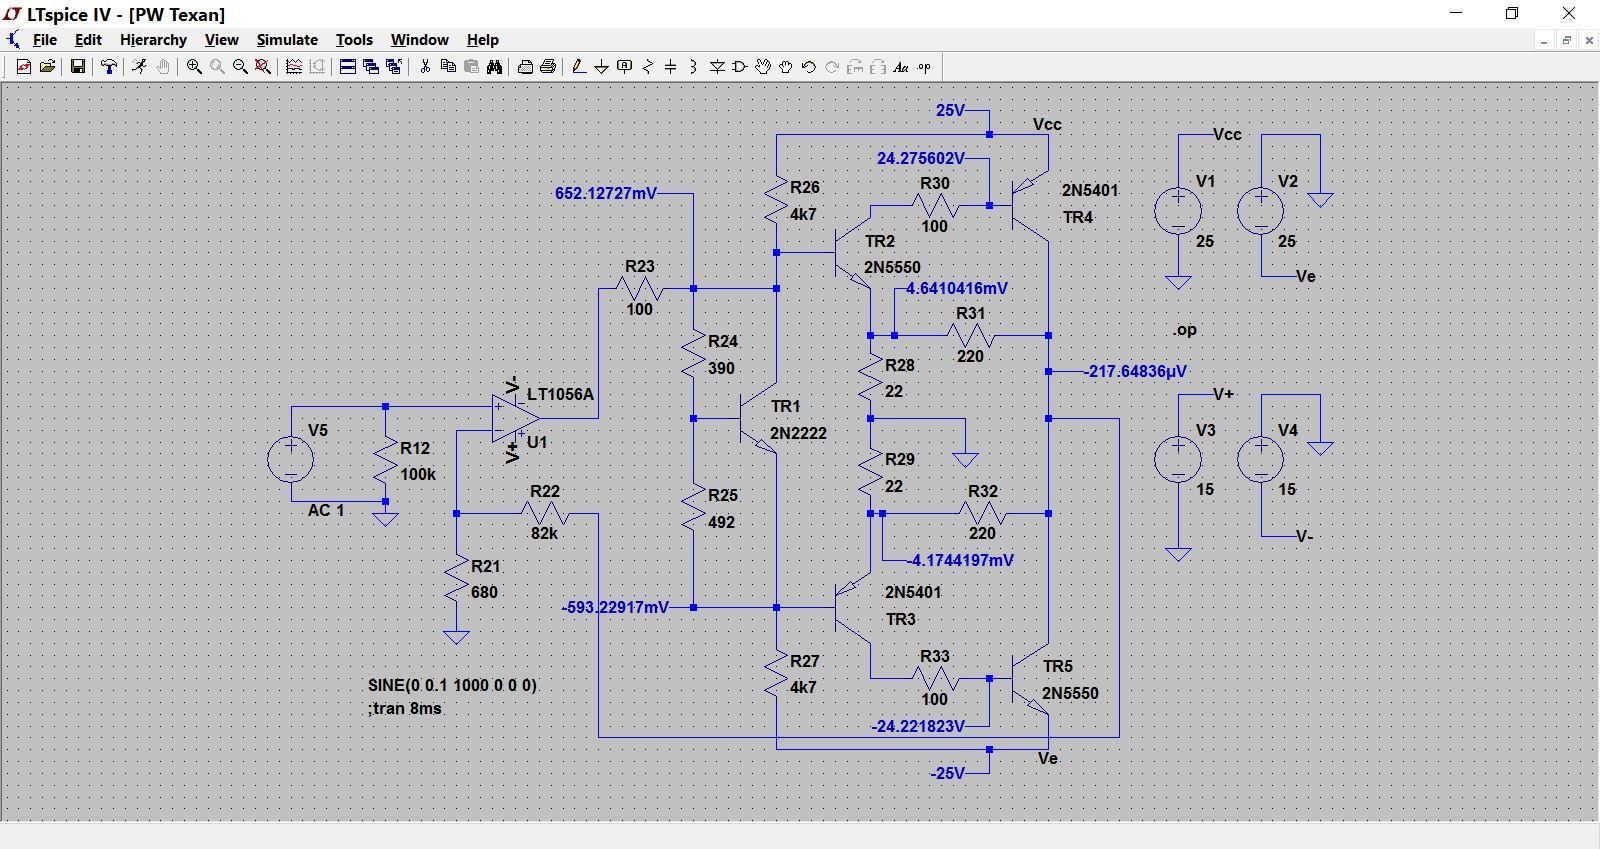
Task: Open the Help menu
Action: (482, 40)
